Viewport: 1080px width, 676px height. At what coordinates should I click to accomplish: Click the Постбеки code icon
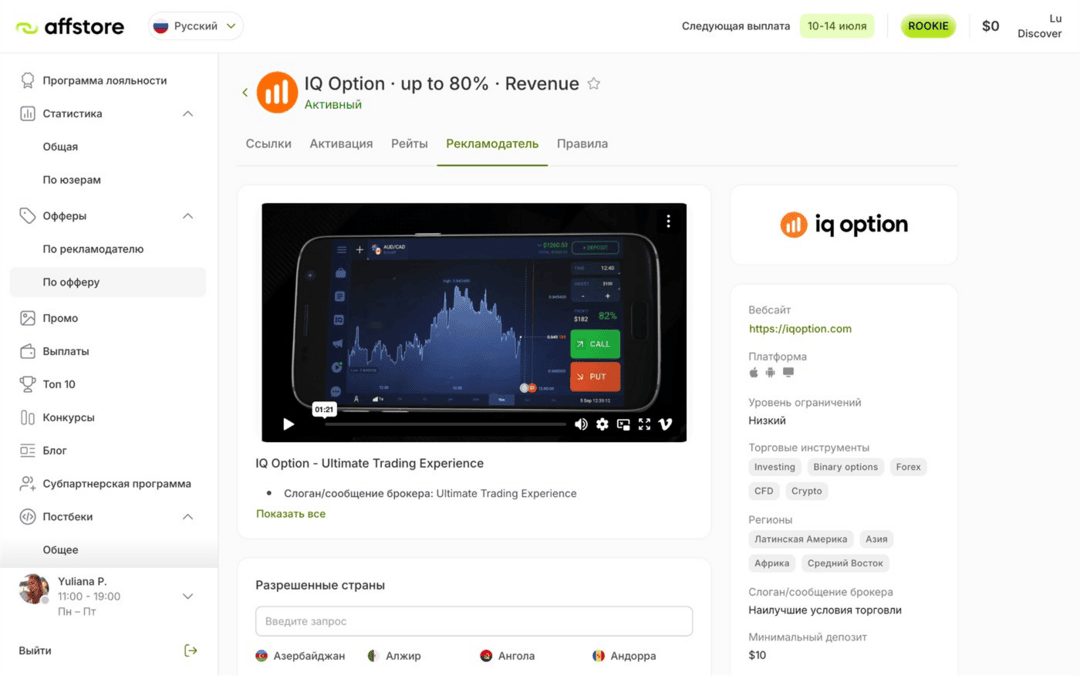pos(28,516)
